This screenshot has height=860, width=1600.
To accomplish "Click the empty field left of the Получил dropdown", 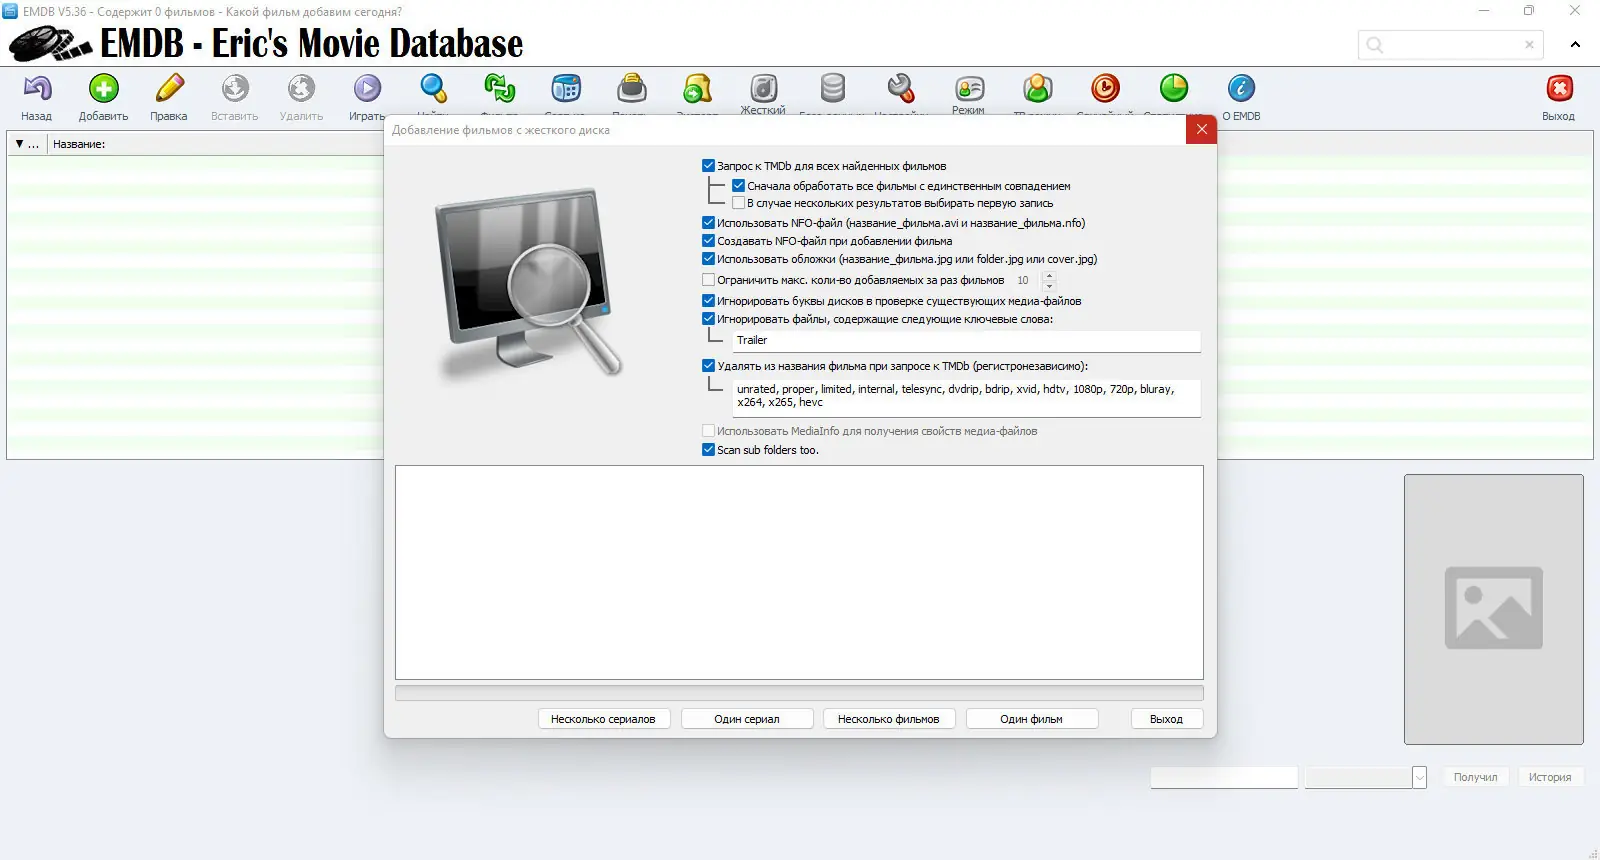I will 1224,777.
